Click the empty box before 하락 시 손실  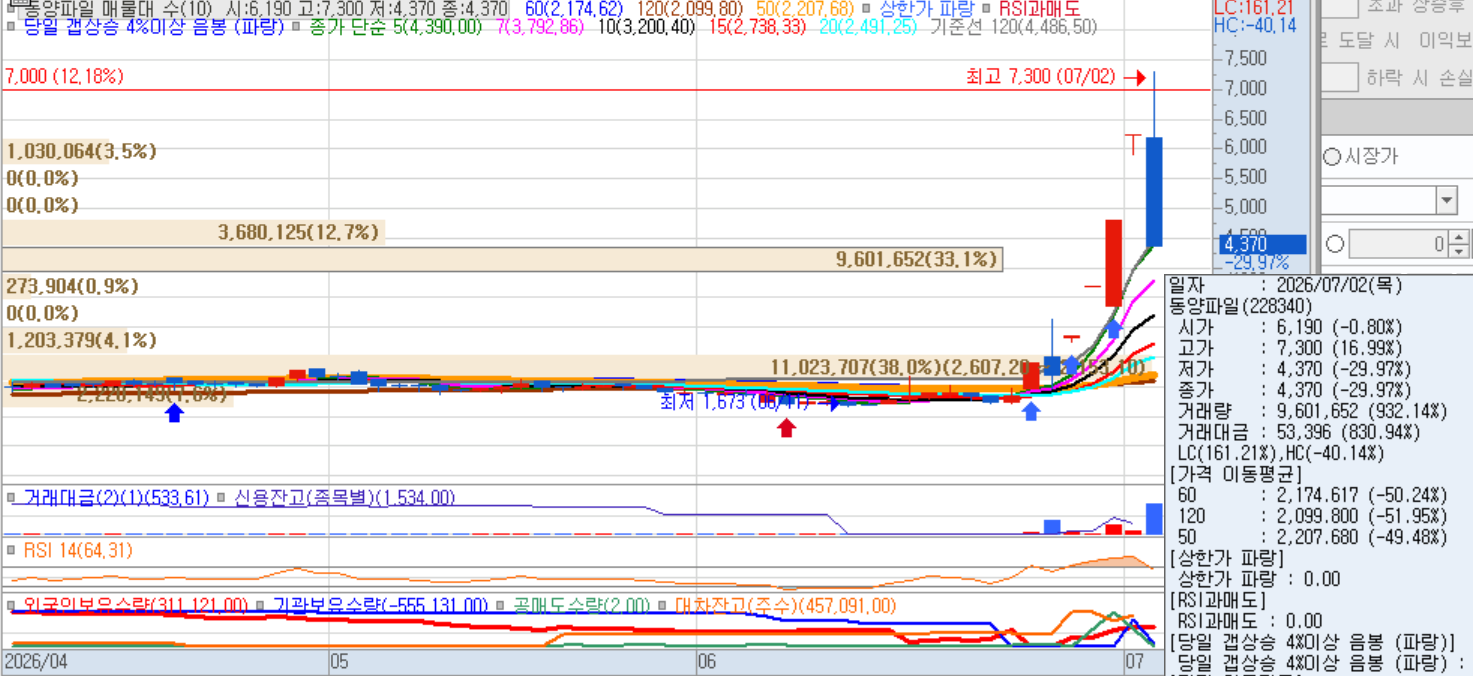pyautogui.click(x=1339, y=77)
